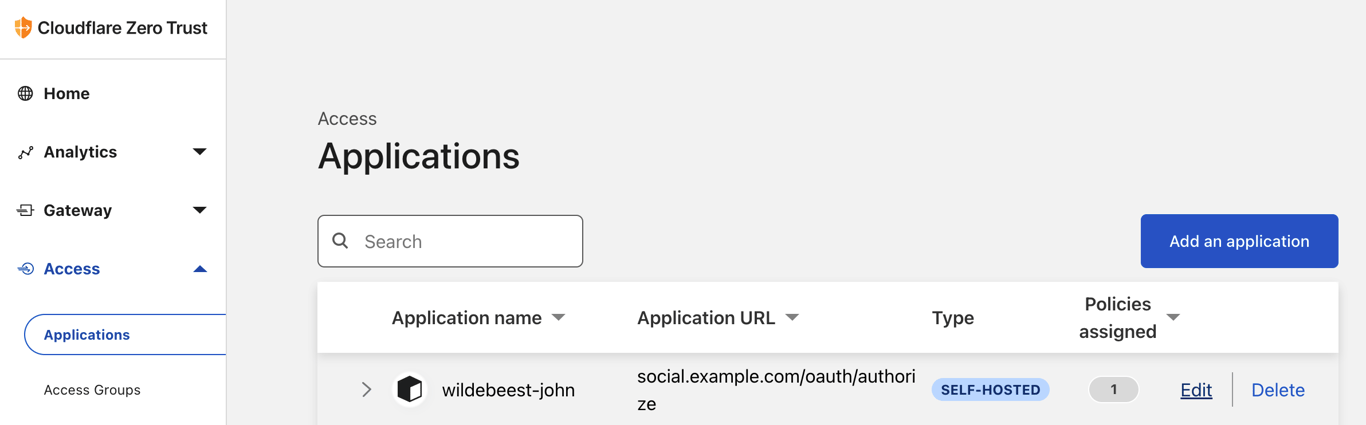Image resolution: width=1366 pixels, height=425 pixels.
Task: Click the Add an application button
Action: (1239, 241)
